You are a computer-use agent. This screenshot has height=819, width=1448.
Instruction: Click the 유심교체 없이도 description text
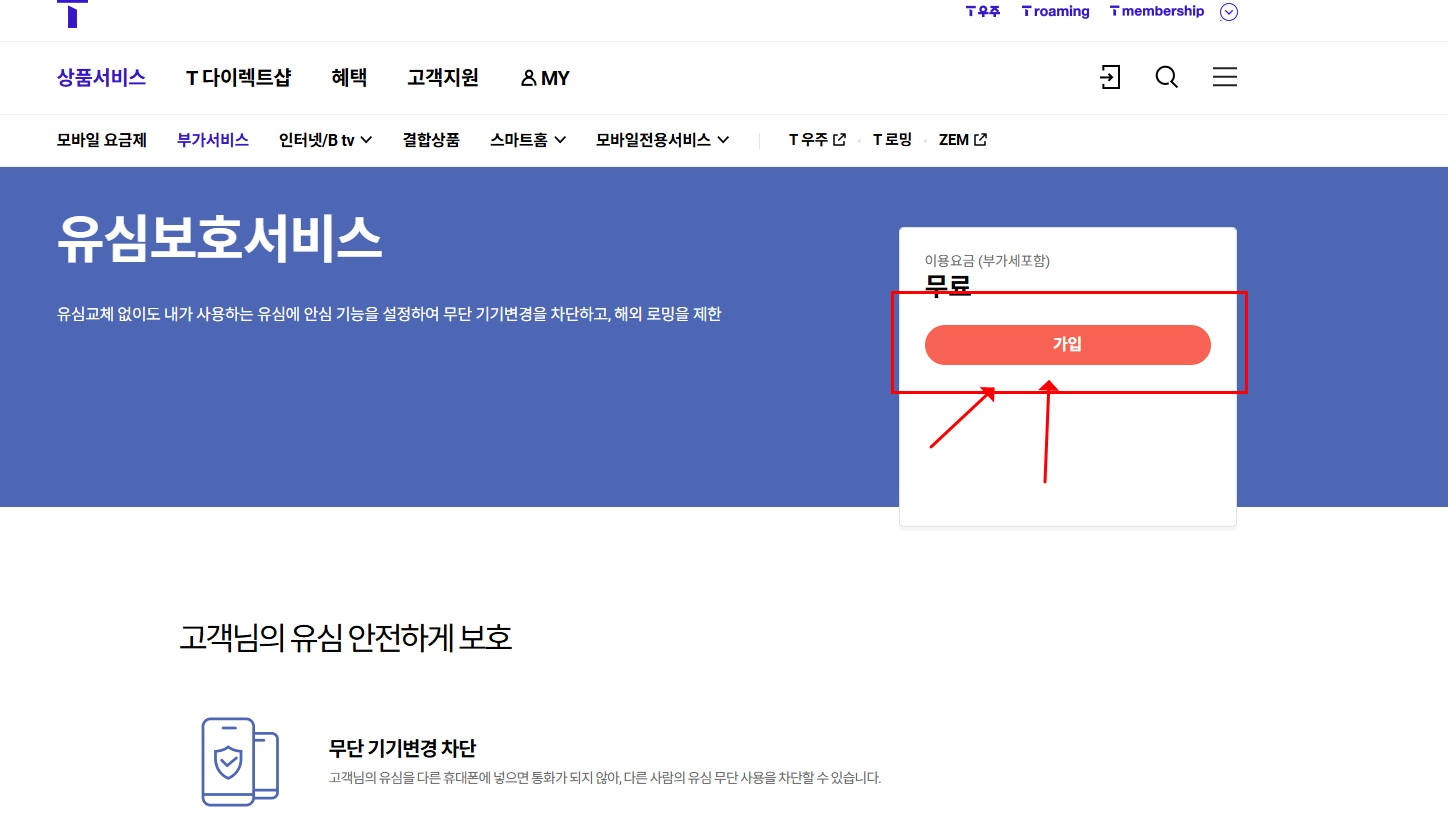[389, 314]
